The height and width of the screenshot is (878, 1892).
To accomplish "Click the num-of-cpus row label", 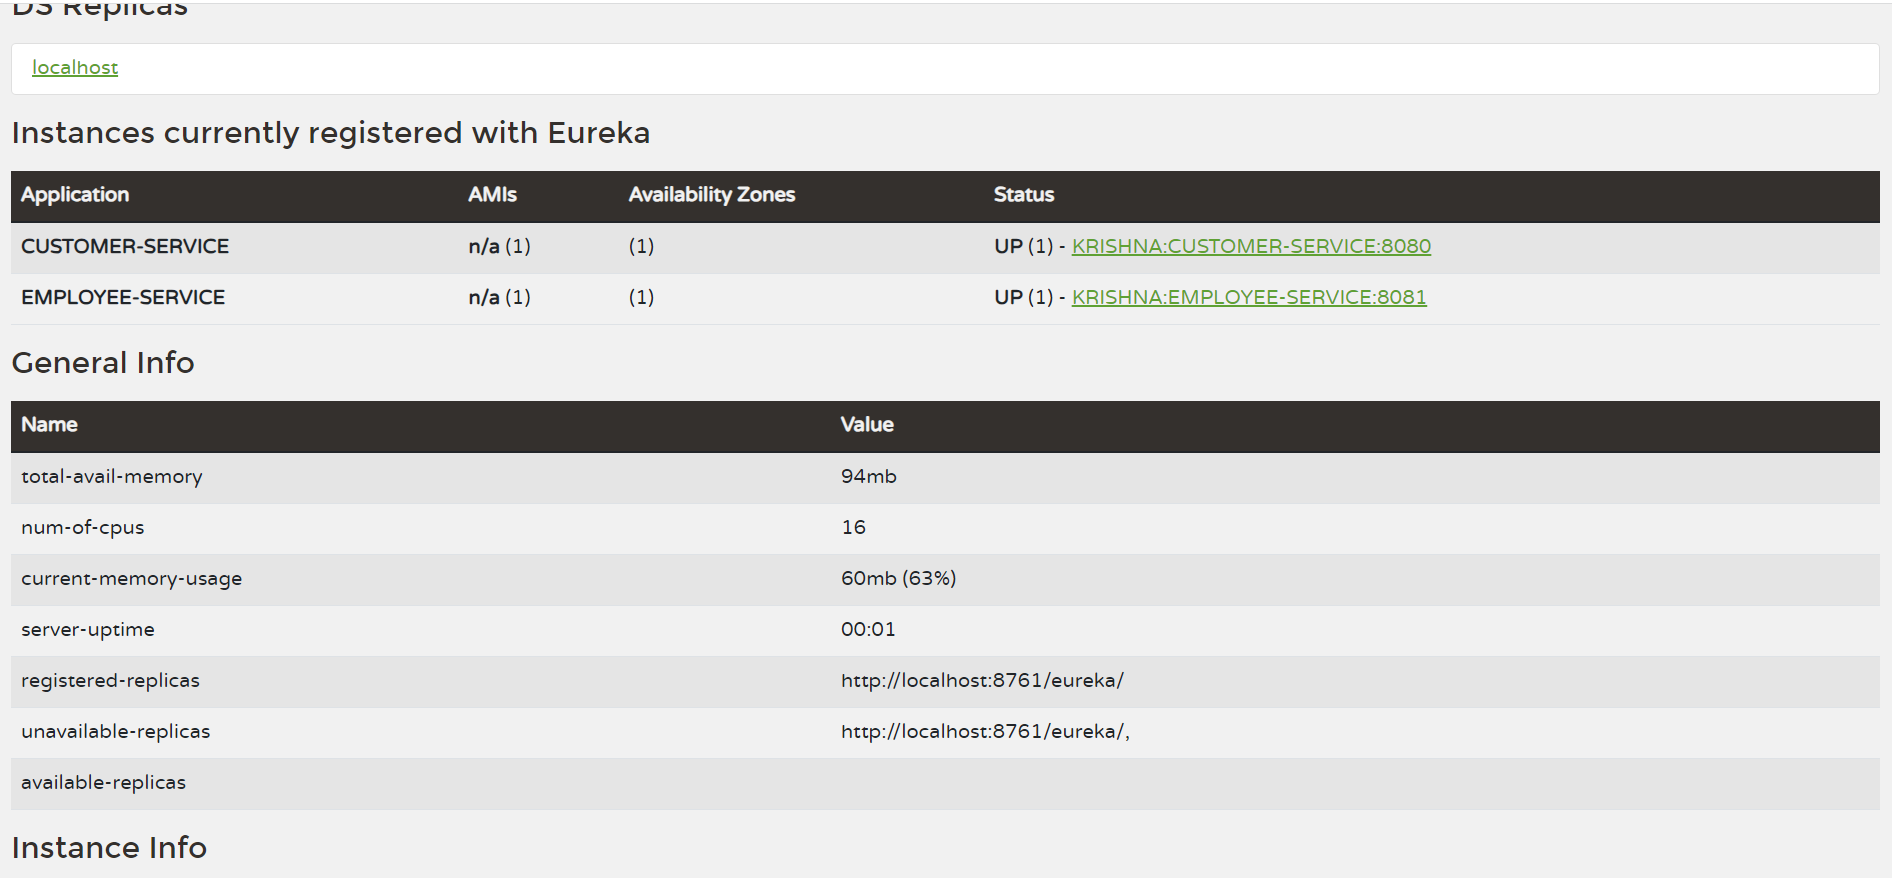I will [82, 528].
